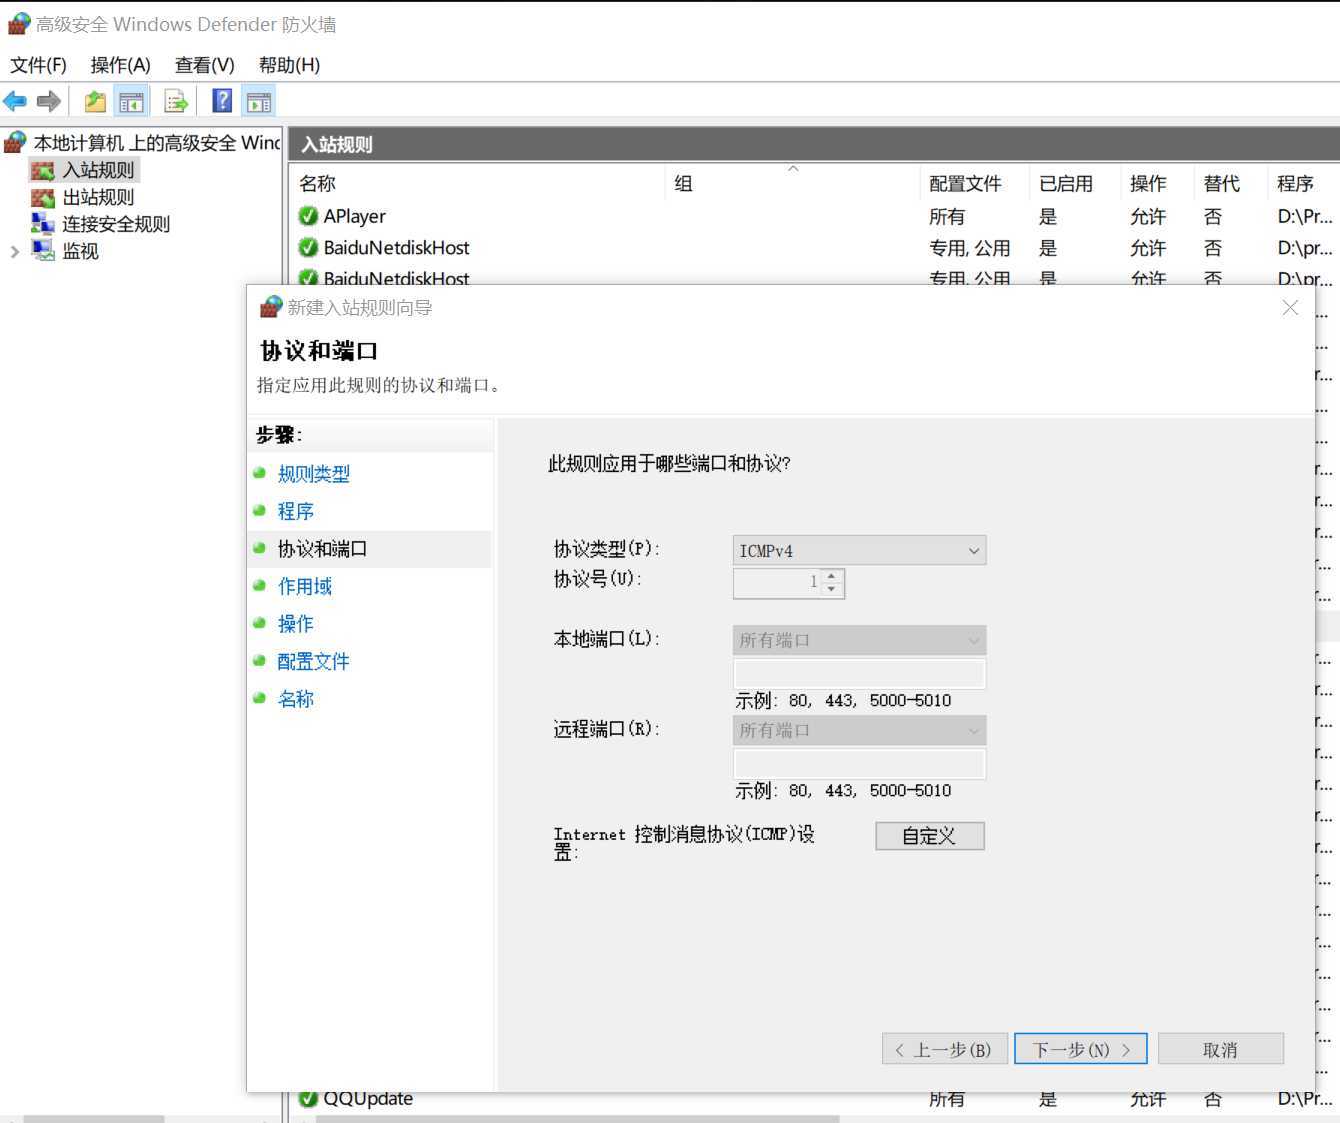The width and height of the screenshot is (1340, 1123).
Task: Select the QQUpdate rule row
Action: coord(815,1098)
